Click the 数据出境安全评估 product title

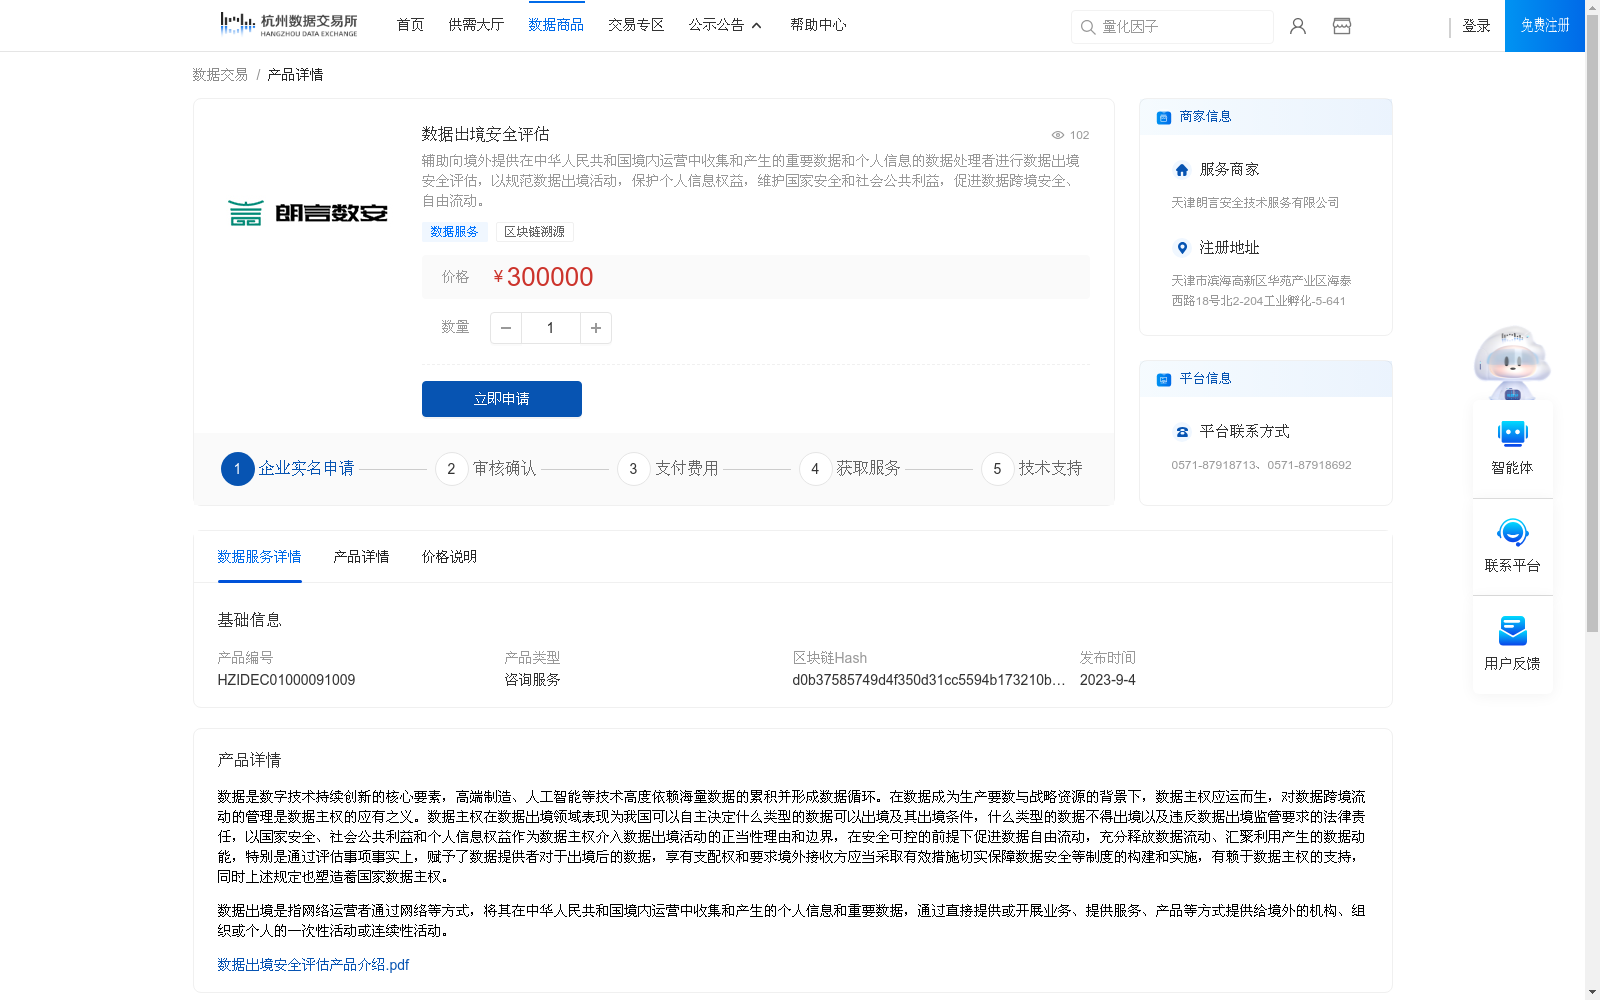click(x=485, y=134)
